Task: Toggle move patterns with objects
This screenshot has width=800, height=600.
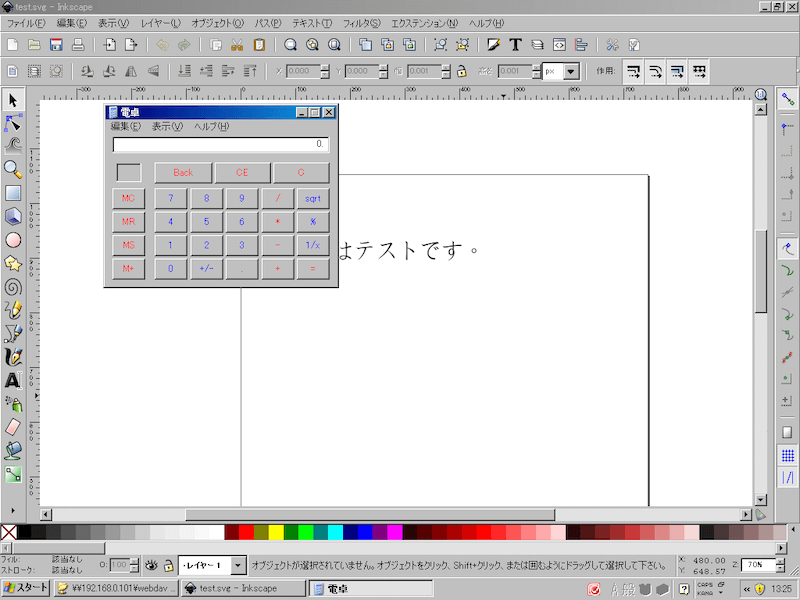Action: click(699, 71)
